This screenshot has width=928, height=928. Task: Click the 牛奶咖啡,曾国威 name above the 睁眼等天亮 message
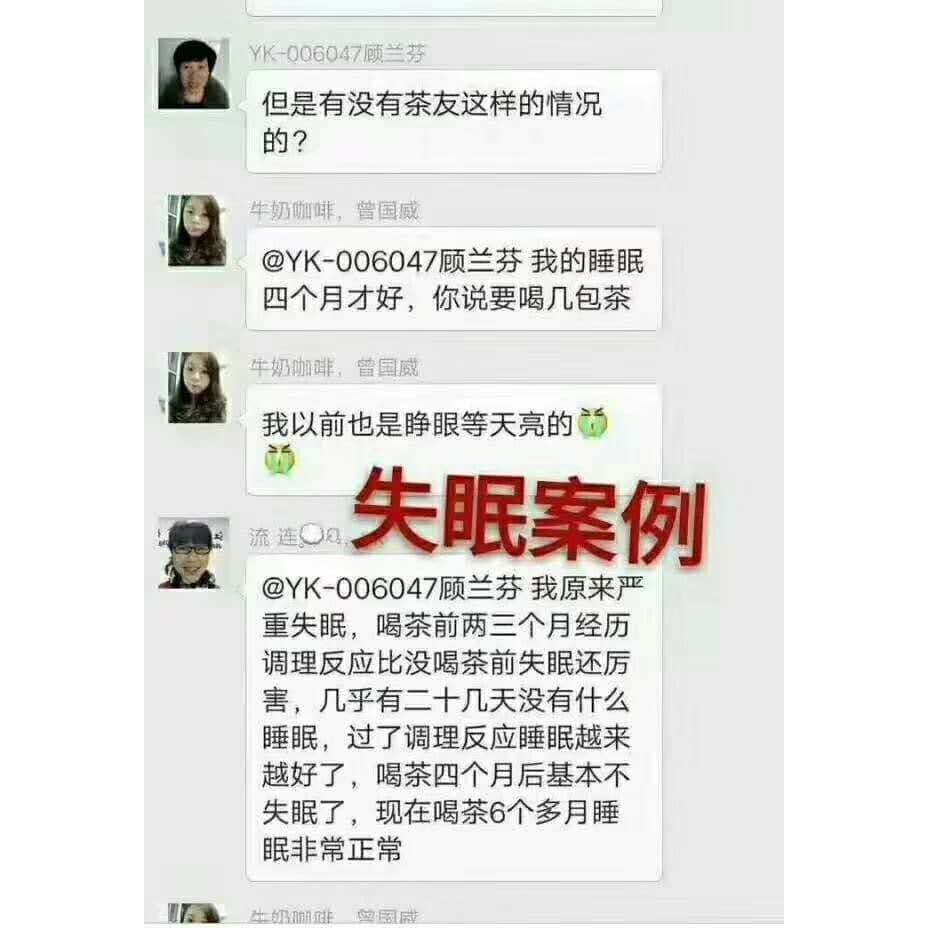coord(334,368)
